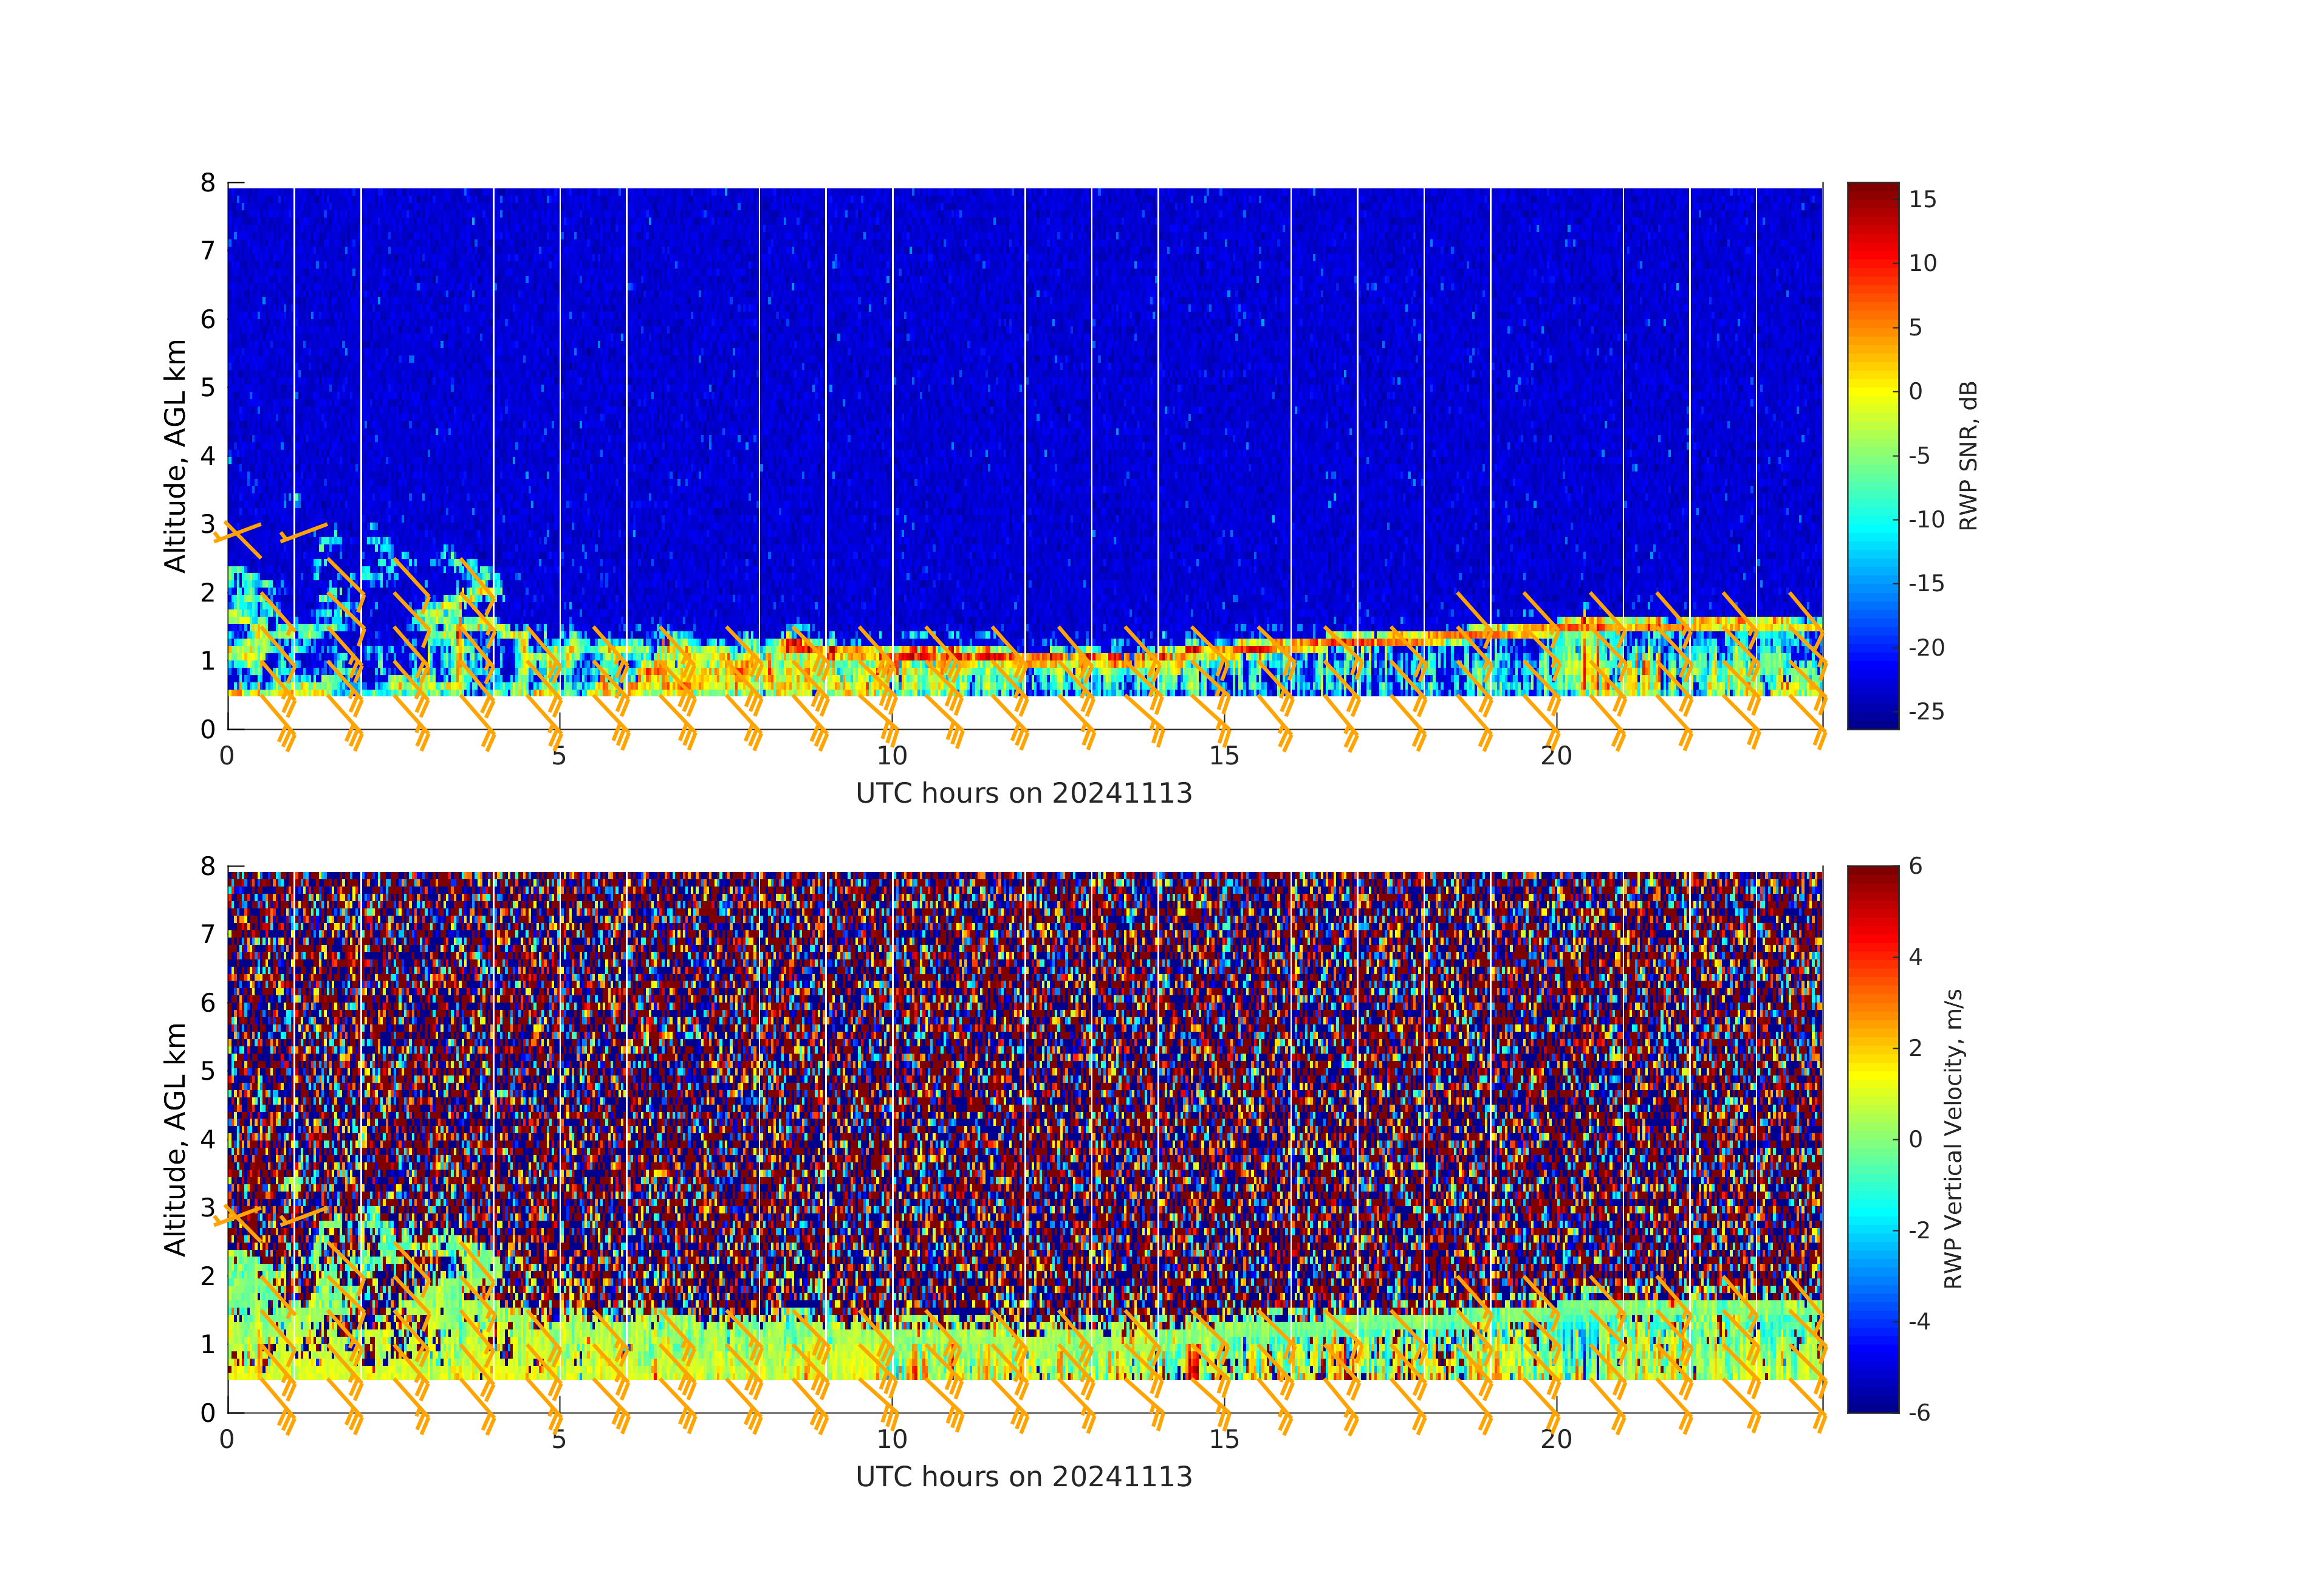
Task: Click the 0 tick on velocity colorbar
Action: [1916, 1139]
